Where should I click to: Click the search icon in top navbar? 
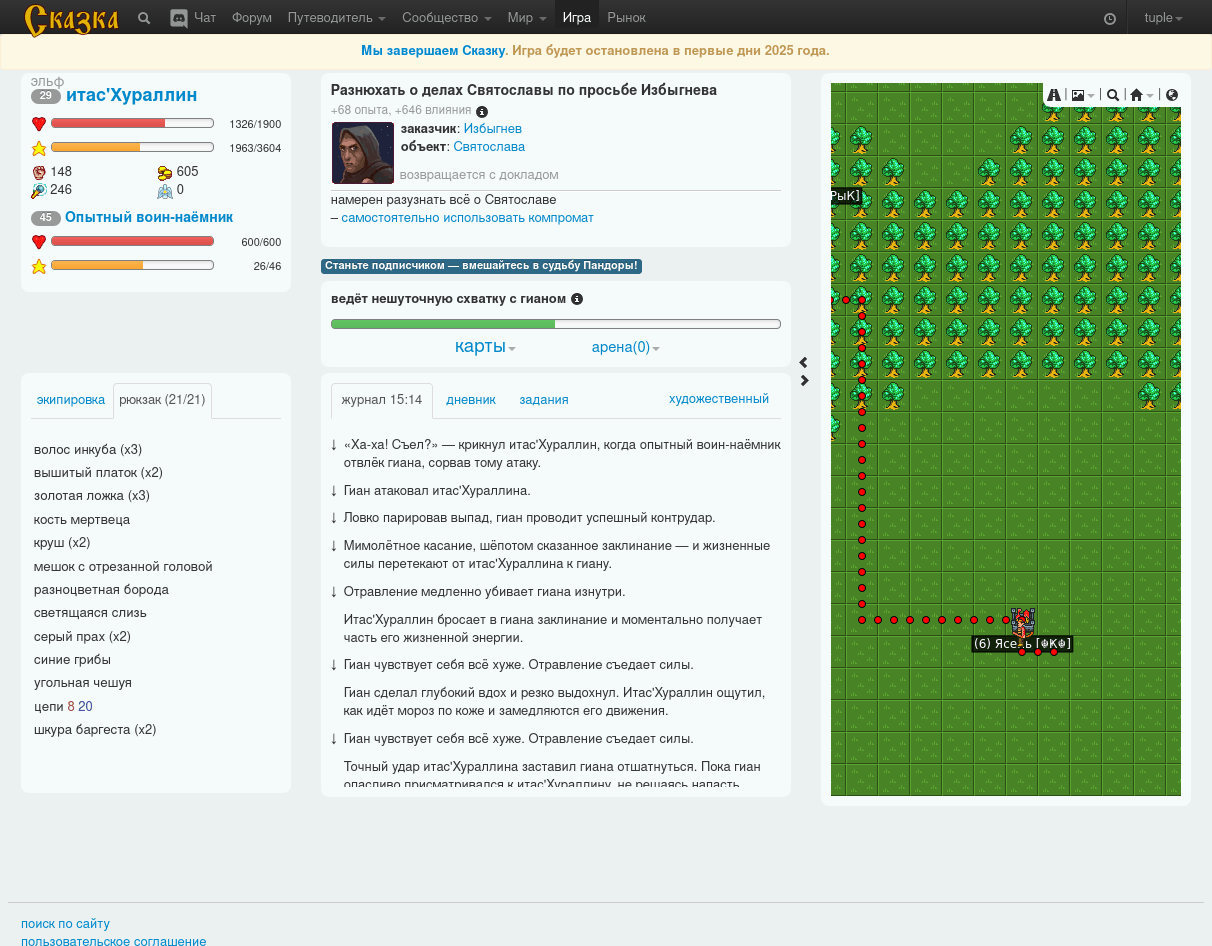coord(144,18)
